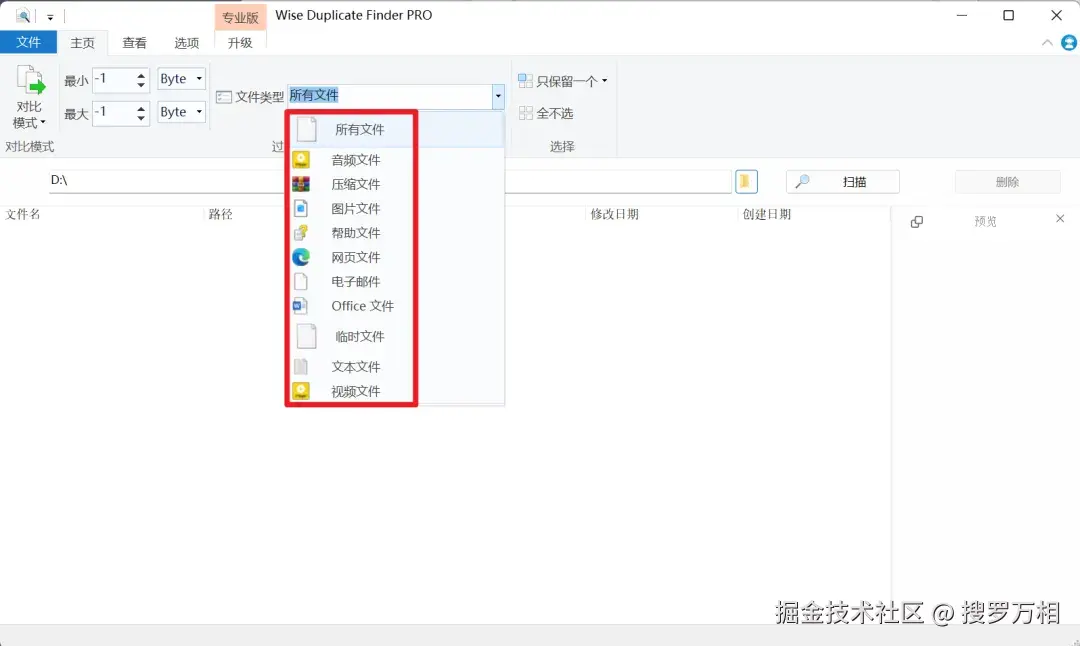1080x646 pixels.
Task: Select 电子邮件 email option
Action: [397, 282]
